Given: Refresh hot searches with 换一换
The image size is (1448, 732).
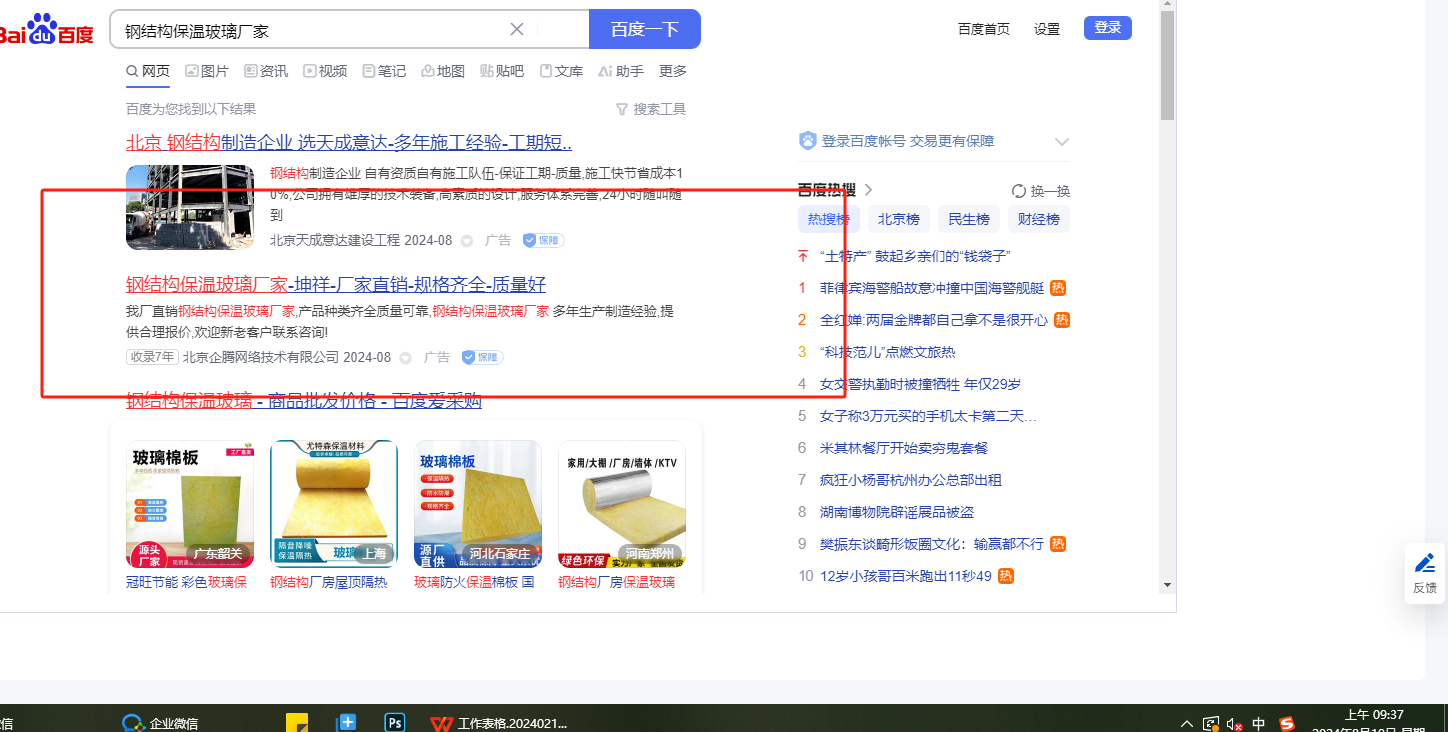Looking at the screenshot, I should (x=1041, y=191).
